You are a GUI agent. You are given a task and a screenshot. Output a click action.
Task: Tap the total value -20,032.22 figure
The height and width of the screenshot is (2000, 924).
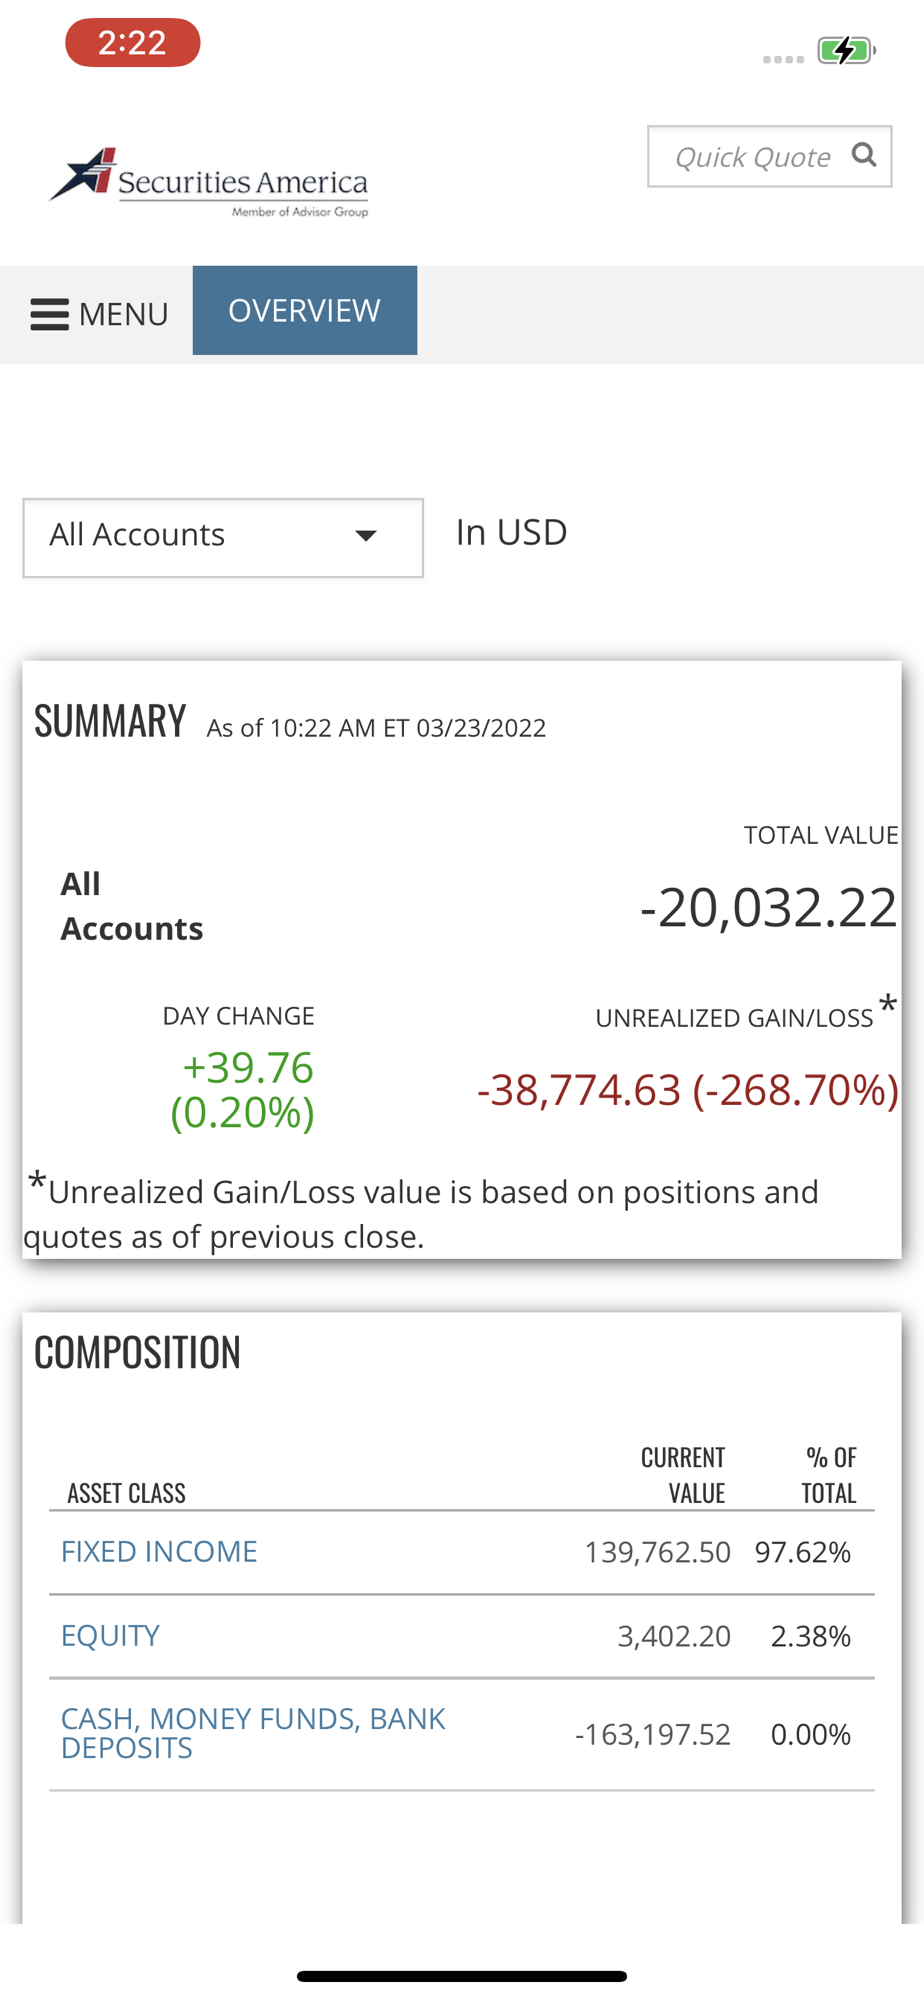tap(768, 908)
